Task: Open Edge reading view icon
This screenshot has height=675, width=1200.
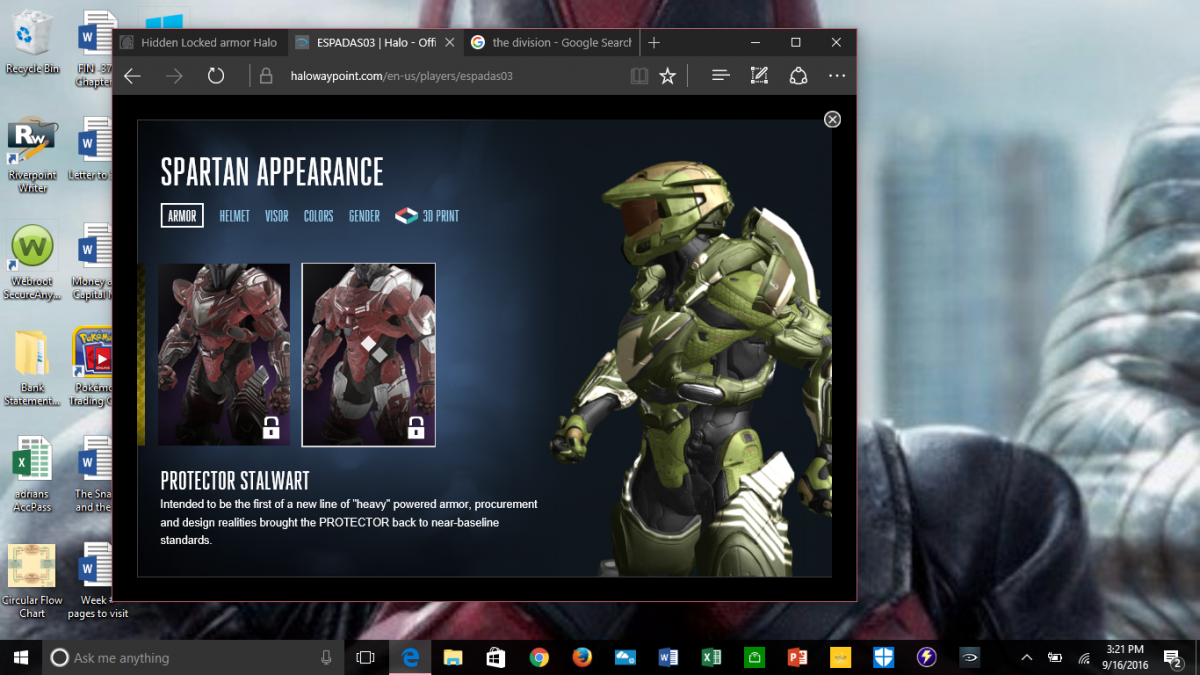Action: click(x=639, y=76)
